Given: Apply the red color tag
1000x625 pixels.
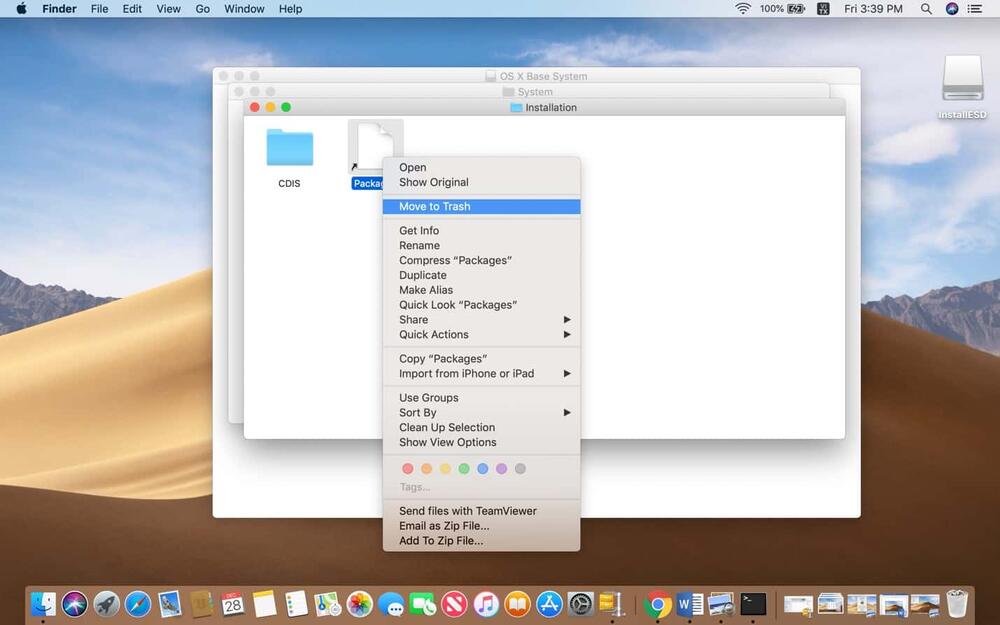Looking at the screenshot, I should point(407,468).
